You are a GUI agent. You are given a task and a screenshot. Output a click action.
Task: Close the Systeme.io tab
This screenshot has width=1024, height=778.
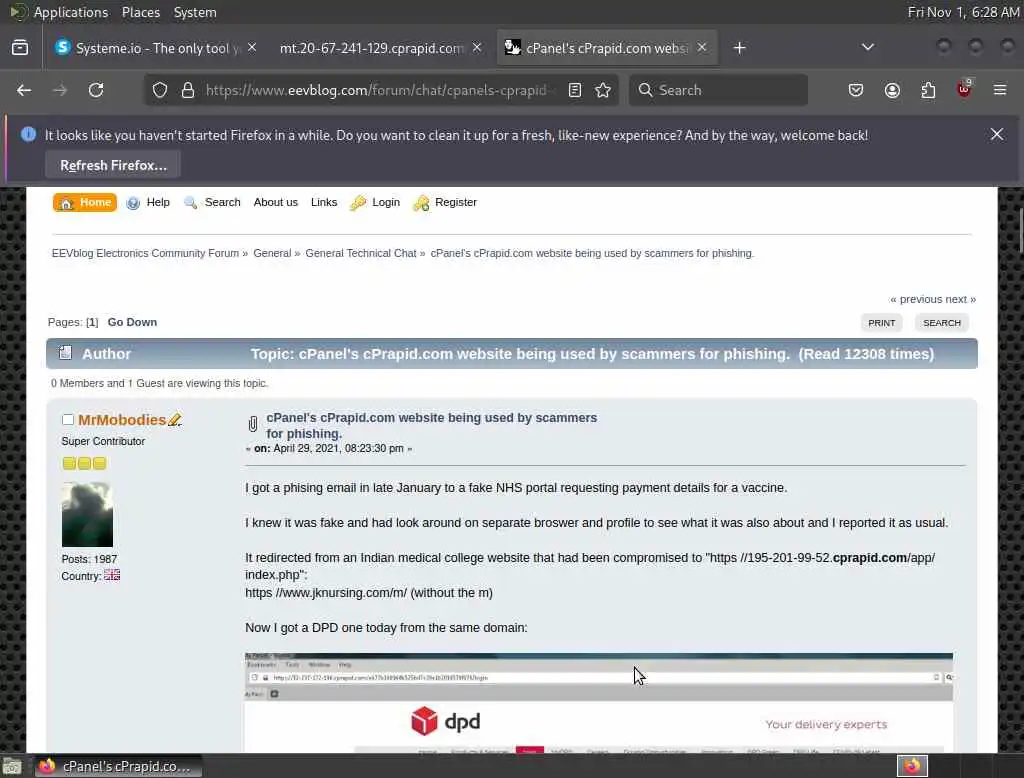pyautogui.click(x=252, y=48)
